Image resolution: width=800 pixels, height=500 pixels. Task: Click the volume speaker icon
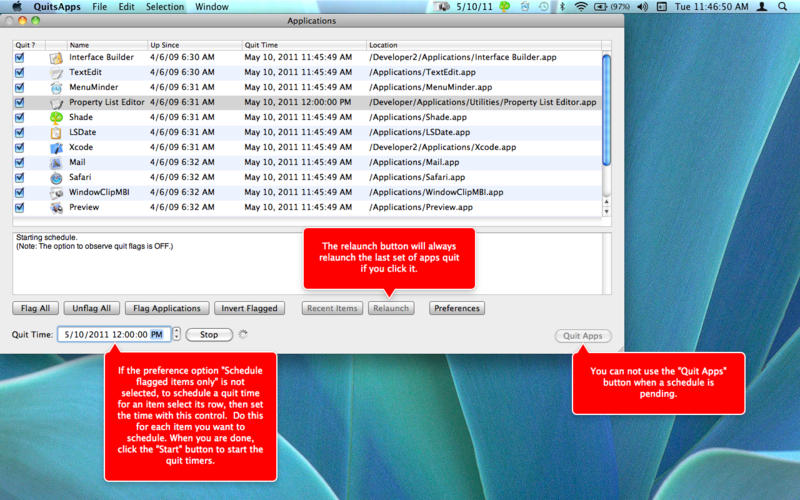point(642,7)
